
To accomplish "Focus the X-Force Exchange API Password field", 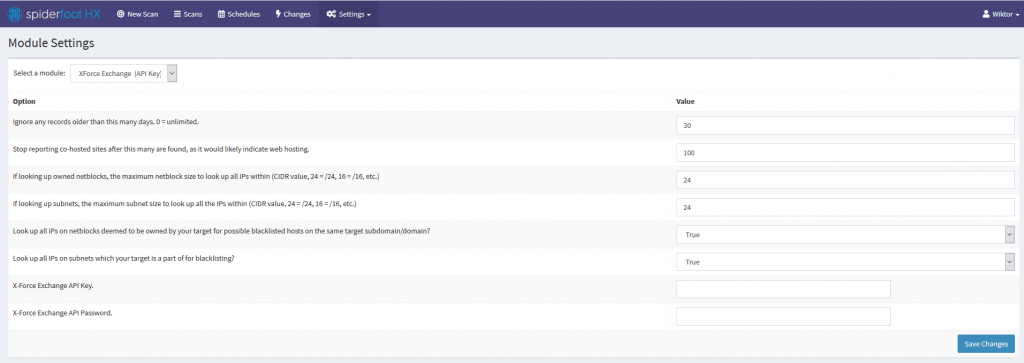I will tap(783, 317).
